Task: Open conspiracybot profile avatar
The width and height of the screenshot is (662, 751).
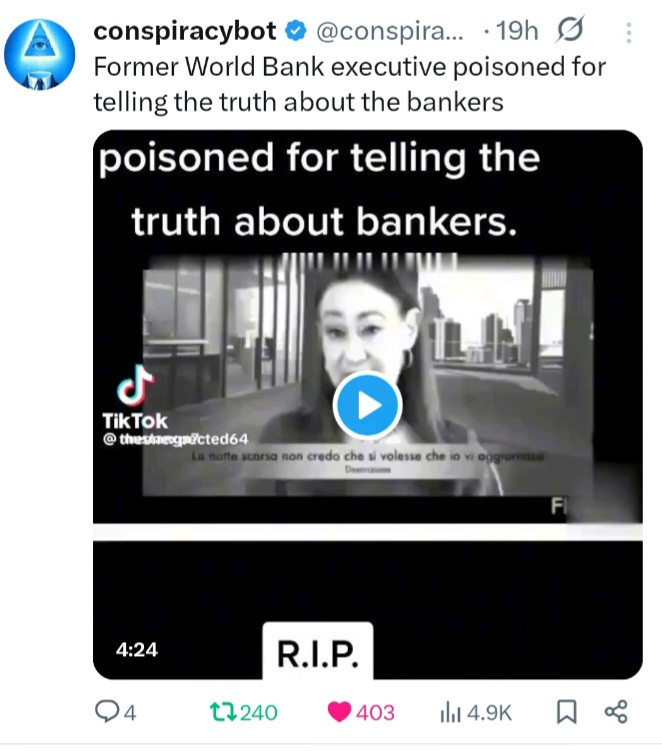Action: pos(39,54)
